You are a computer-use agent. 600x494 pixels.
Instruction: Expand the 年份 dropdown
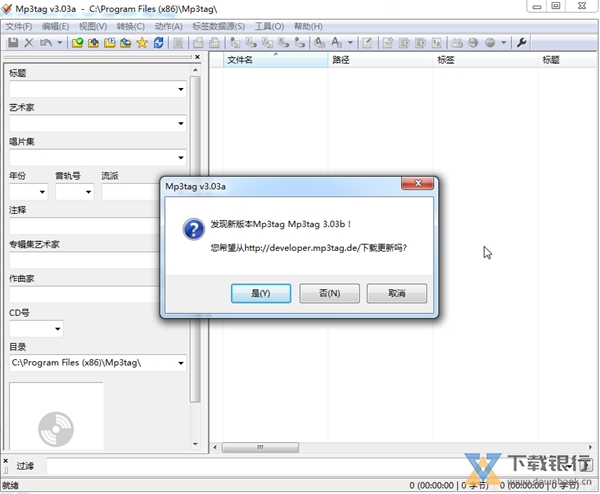tap(42, 192)
